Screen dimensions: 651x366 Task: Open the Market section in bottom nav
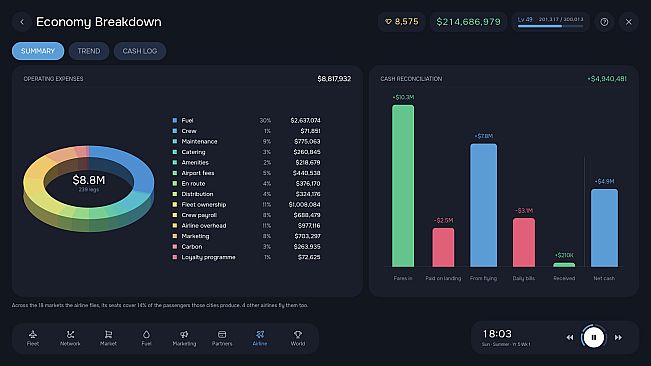[x=108, y=338]
